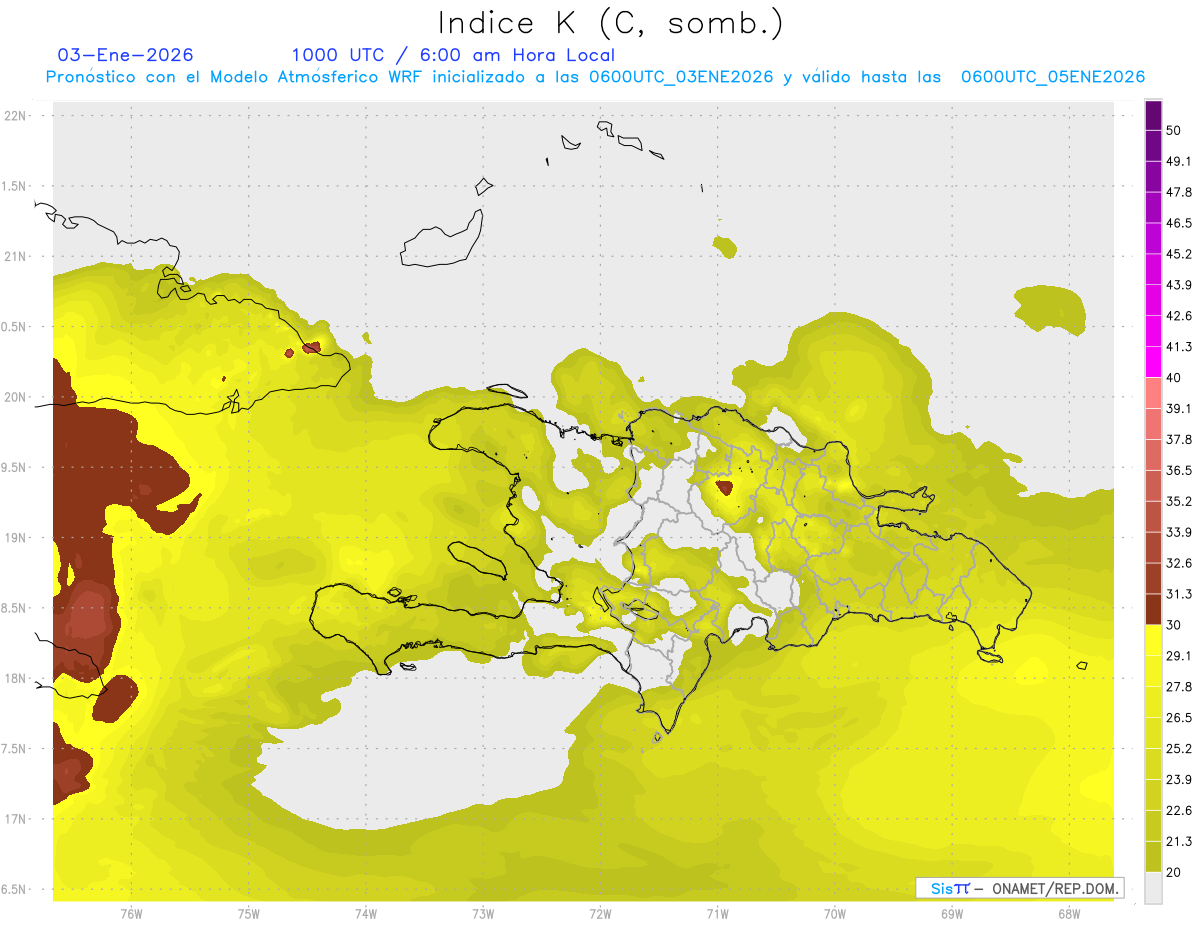Click the "68W" longitude label
Viewport: 1200px width, 927px height.
point(1069,914)
